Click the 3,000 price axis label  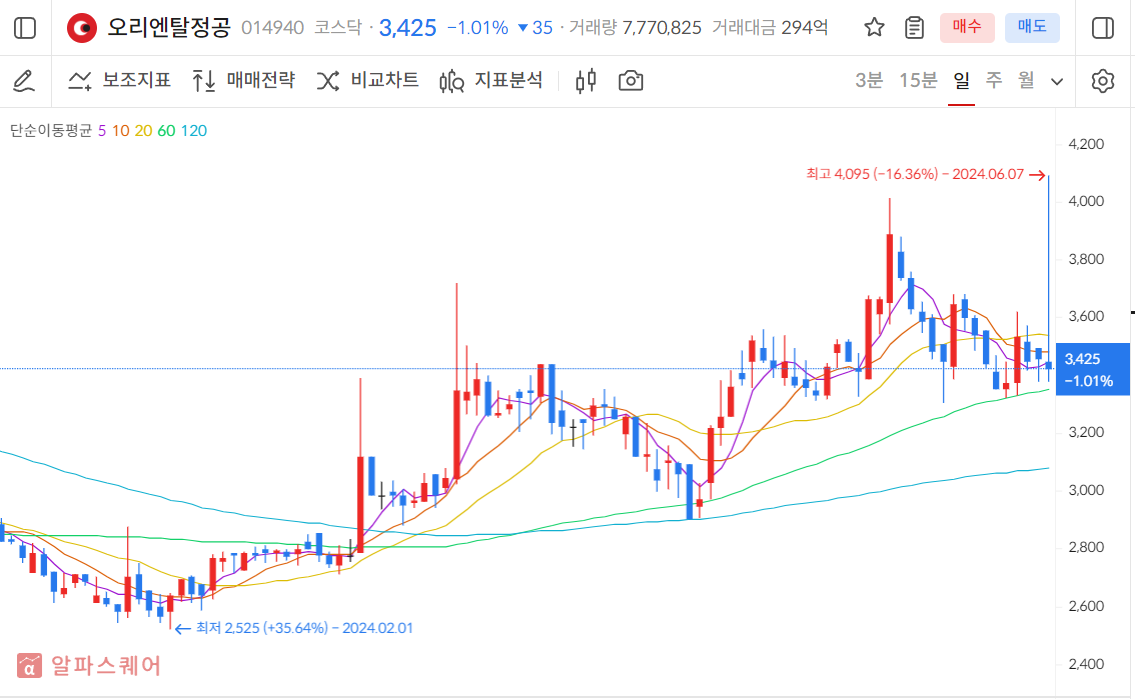1086,490
